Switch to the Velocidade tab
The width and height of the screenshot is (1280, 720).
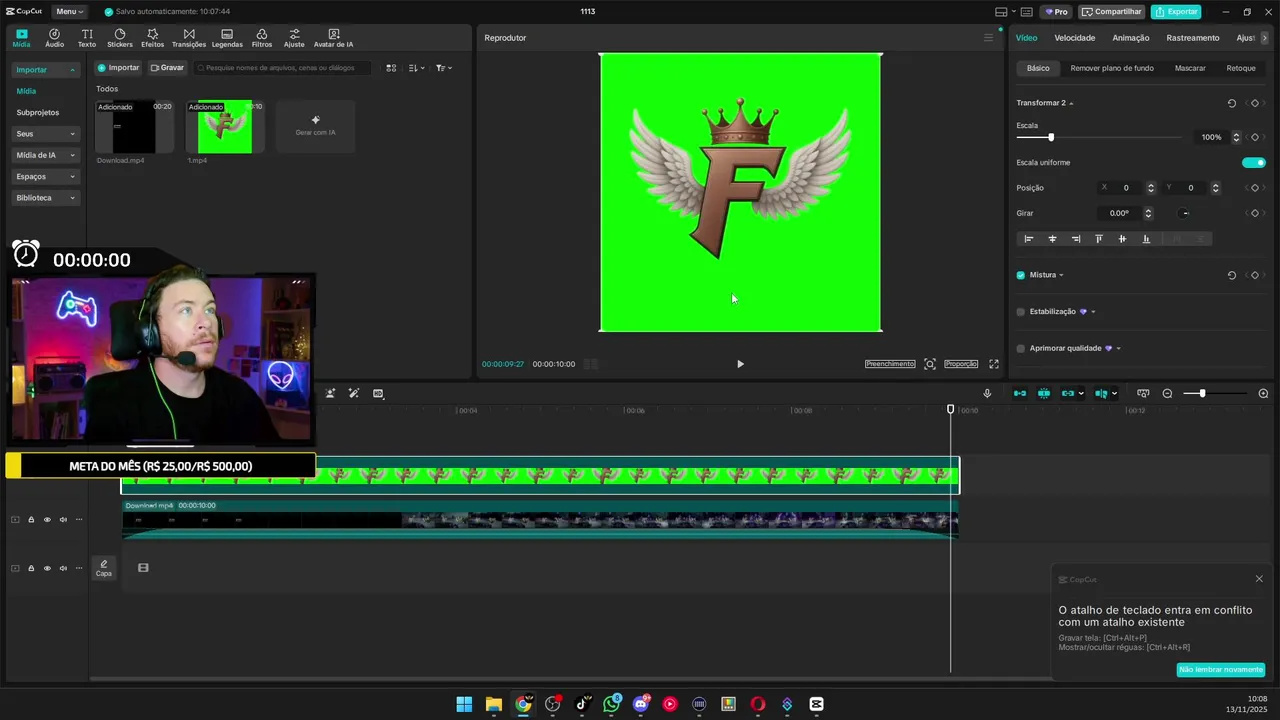pos(1075,38)
